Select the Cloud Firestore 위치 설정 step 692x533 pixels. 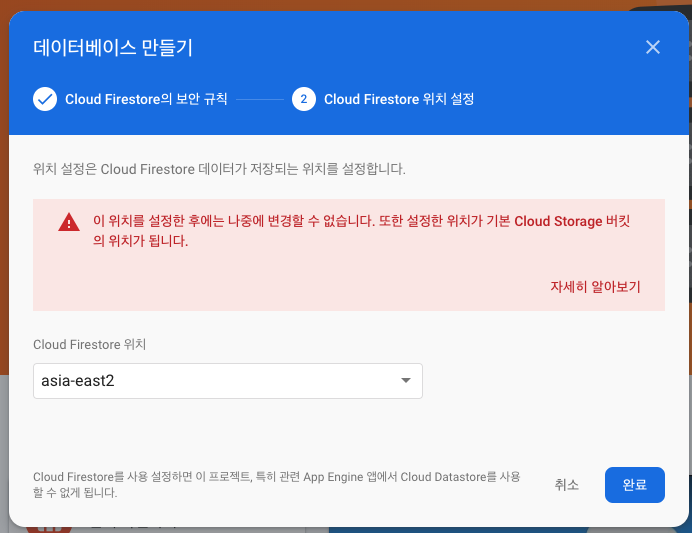[399, 99]
